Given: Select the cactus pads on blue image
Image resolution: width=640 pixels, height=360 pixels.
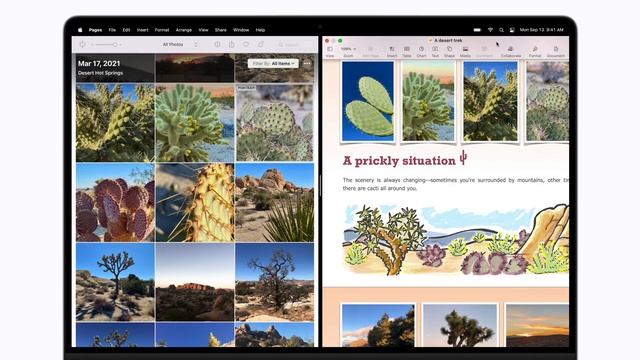Looking at the screenshot, I should pyautogui.click(x=368, y=101).
